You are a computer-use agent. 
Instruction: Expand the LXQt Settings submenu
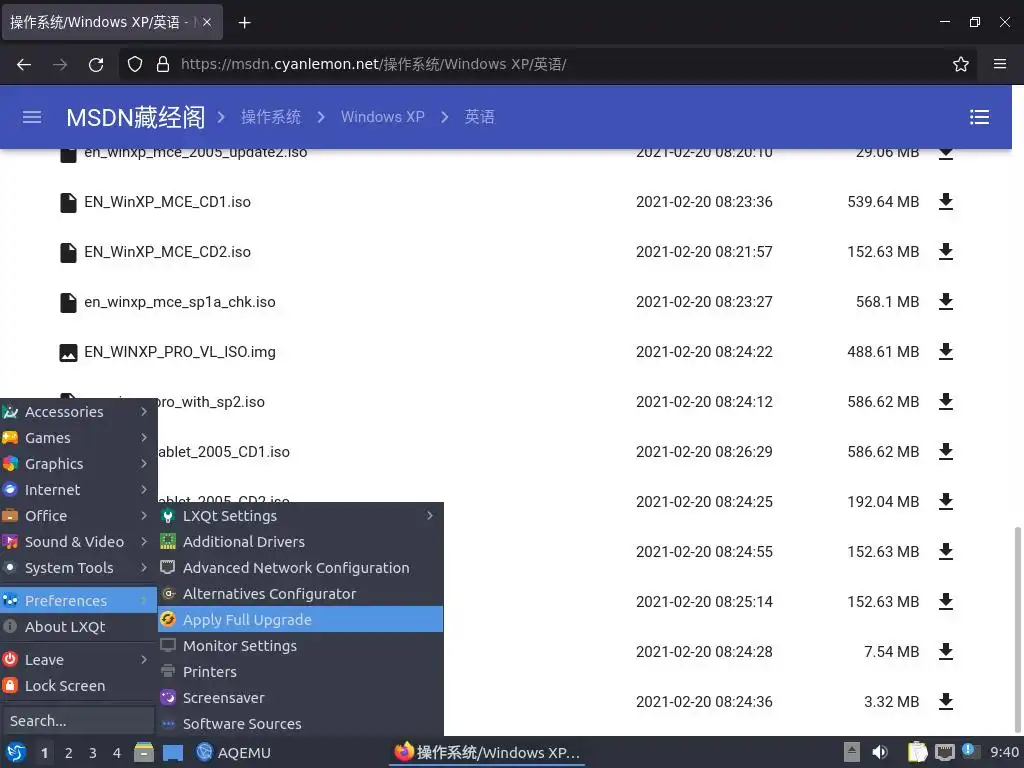[x=300, y=516]
